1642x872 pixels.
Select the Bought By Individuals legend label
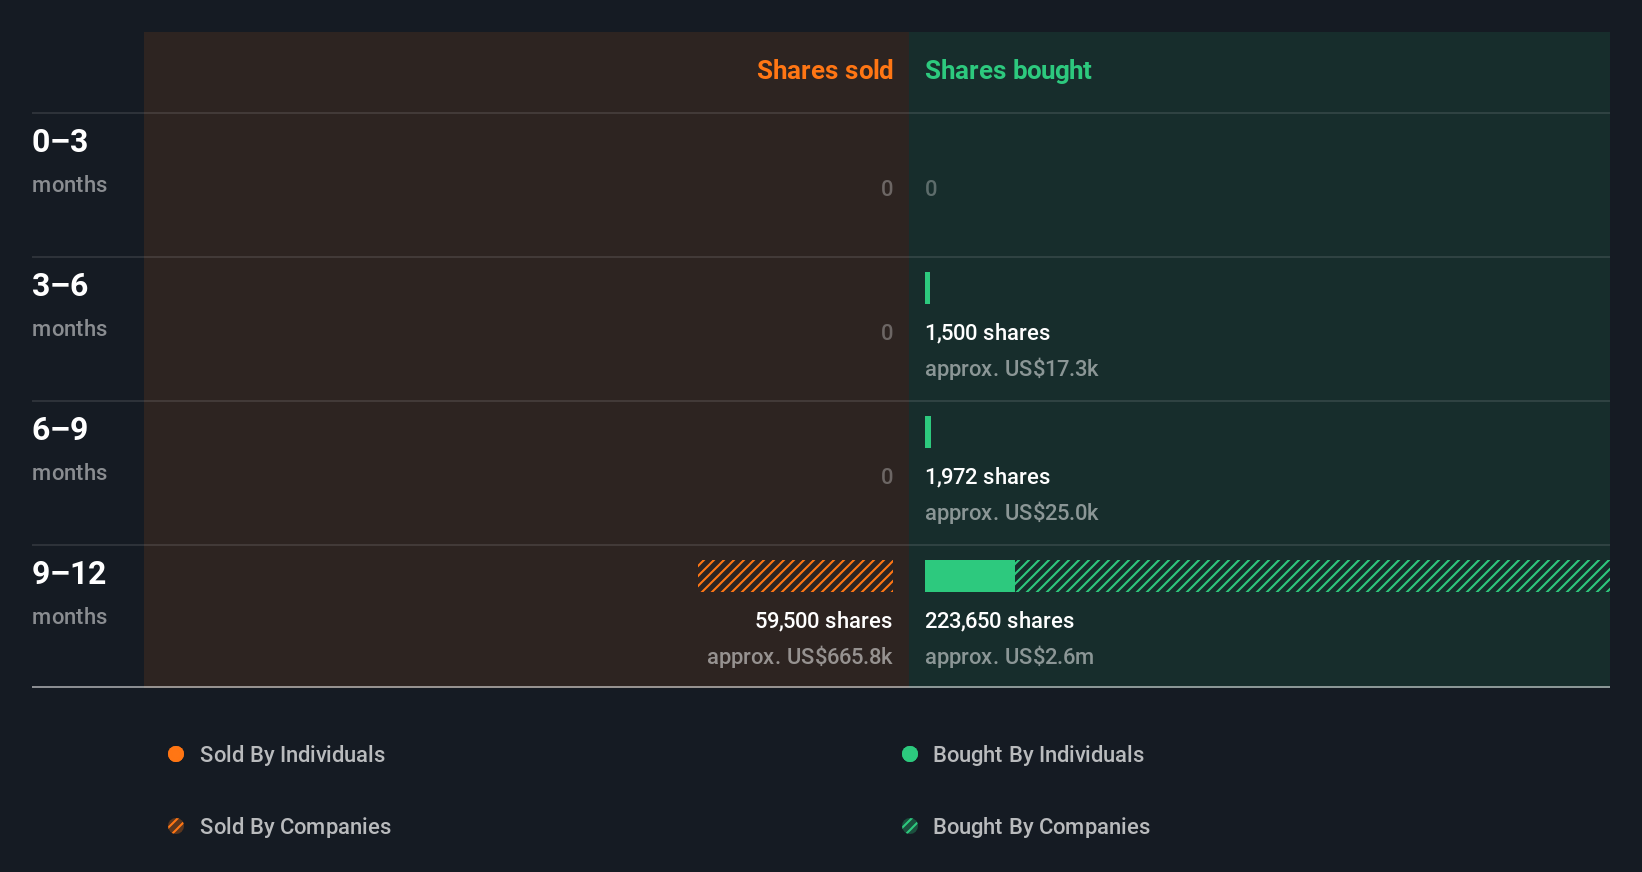click(1038, 754)
